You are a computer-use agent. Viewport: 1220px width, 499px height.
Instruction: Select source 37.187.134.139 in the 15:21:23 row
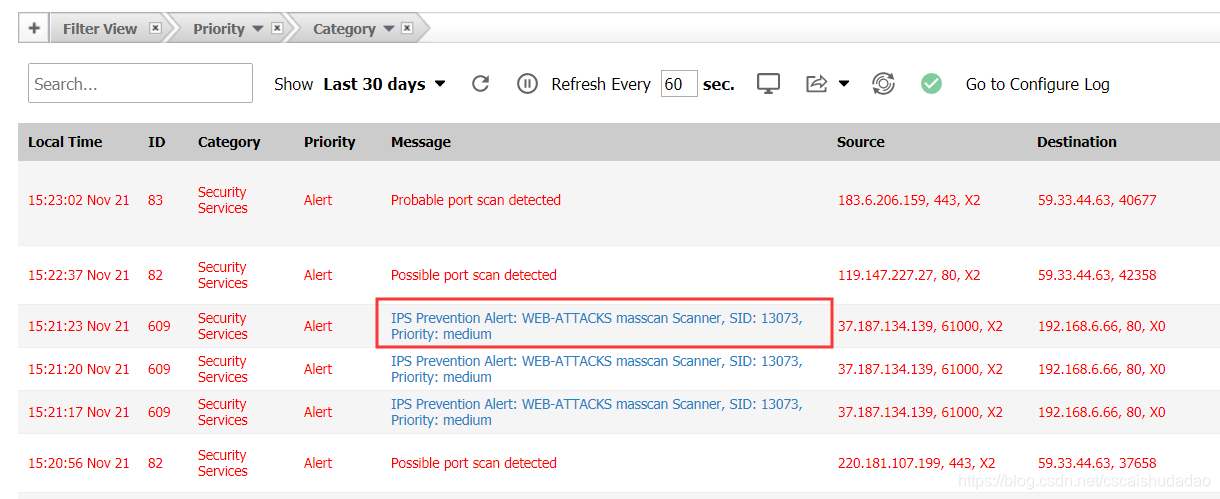click(x=920, y=326)
